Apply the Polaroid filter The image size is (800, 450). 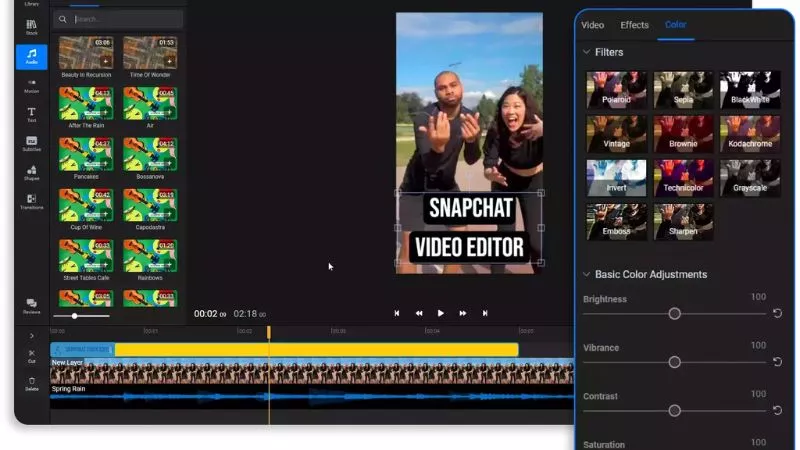coord(616,90)
